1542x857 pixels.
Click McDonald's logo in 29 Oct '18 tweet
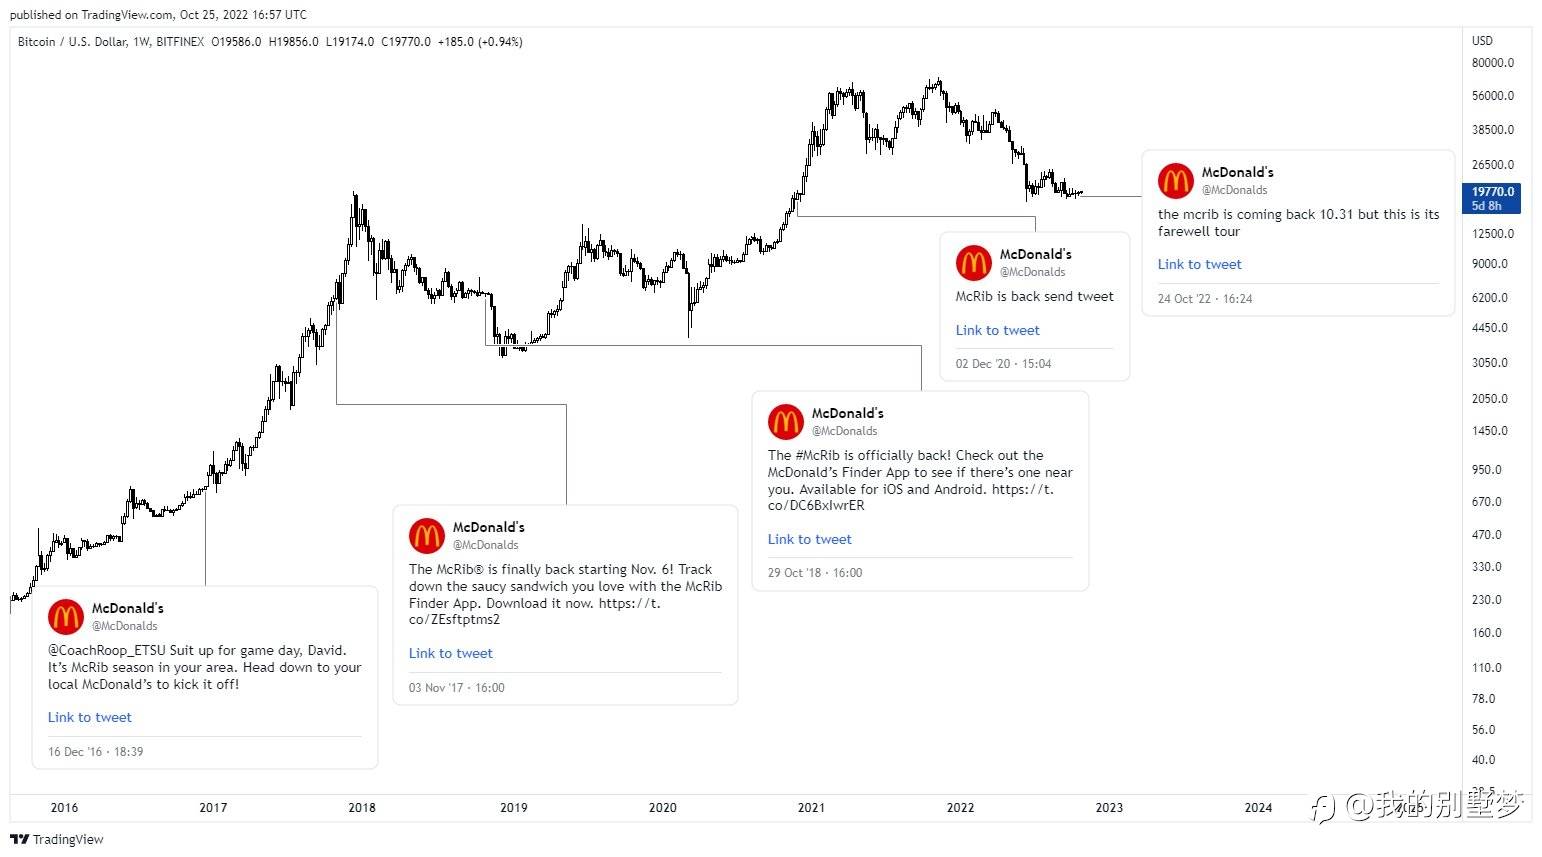point(786,422)
